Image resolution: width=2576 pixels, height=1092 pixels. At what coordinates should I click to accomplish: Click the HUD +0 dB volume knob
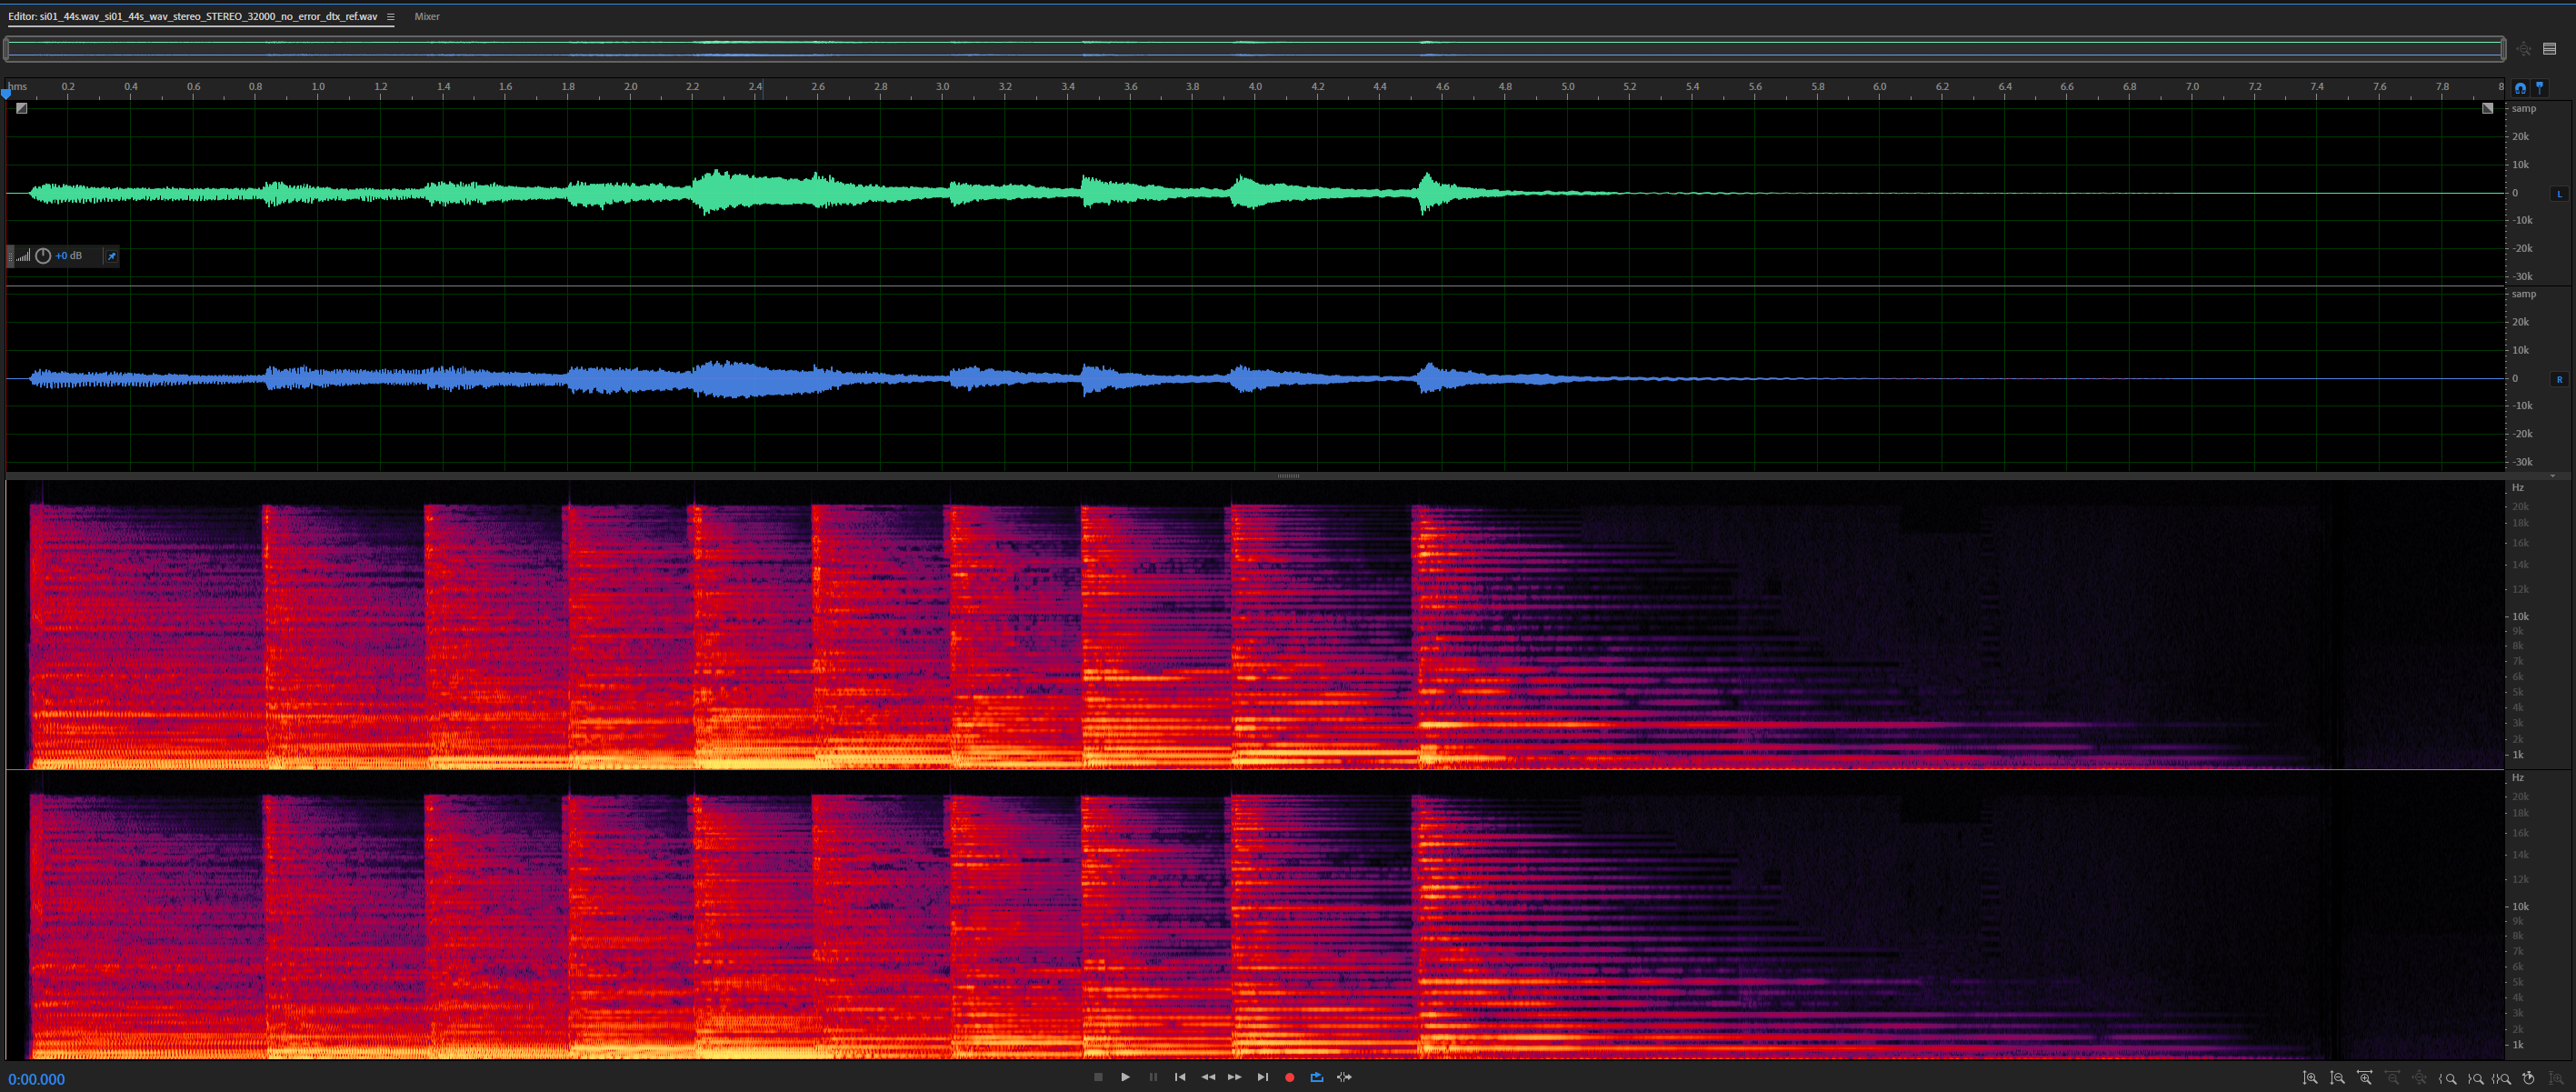43,256
